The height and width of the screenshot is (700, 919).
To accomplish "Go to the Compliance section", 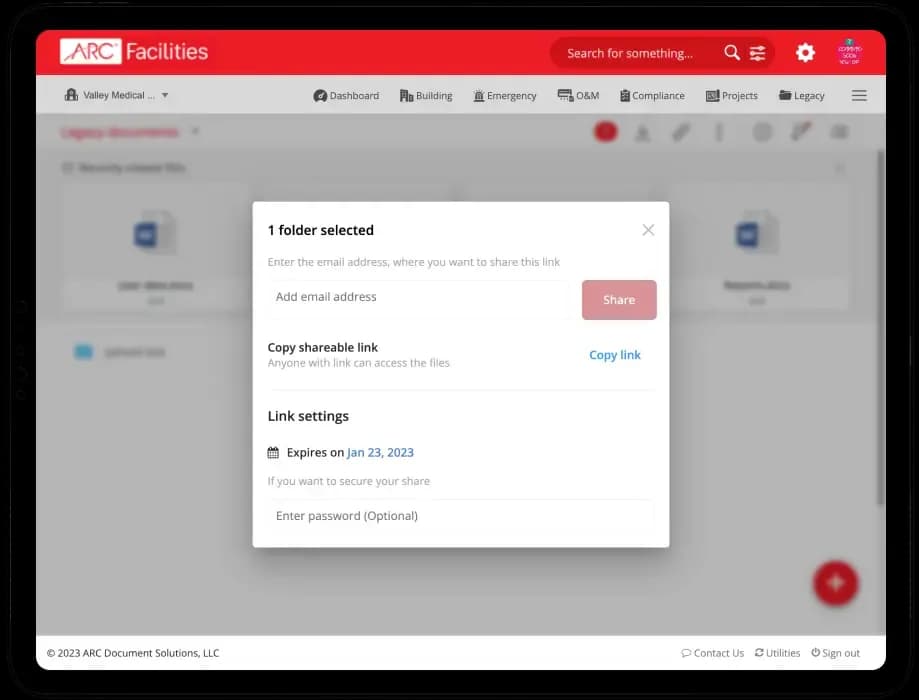I will pos(652,95).
